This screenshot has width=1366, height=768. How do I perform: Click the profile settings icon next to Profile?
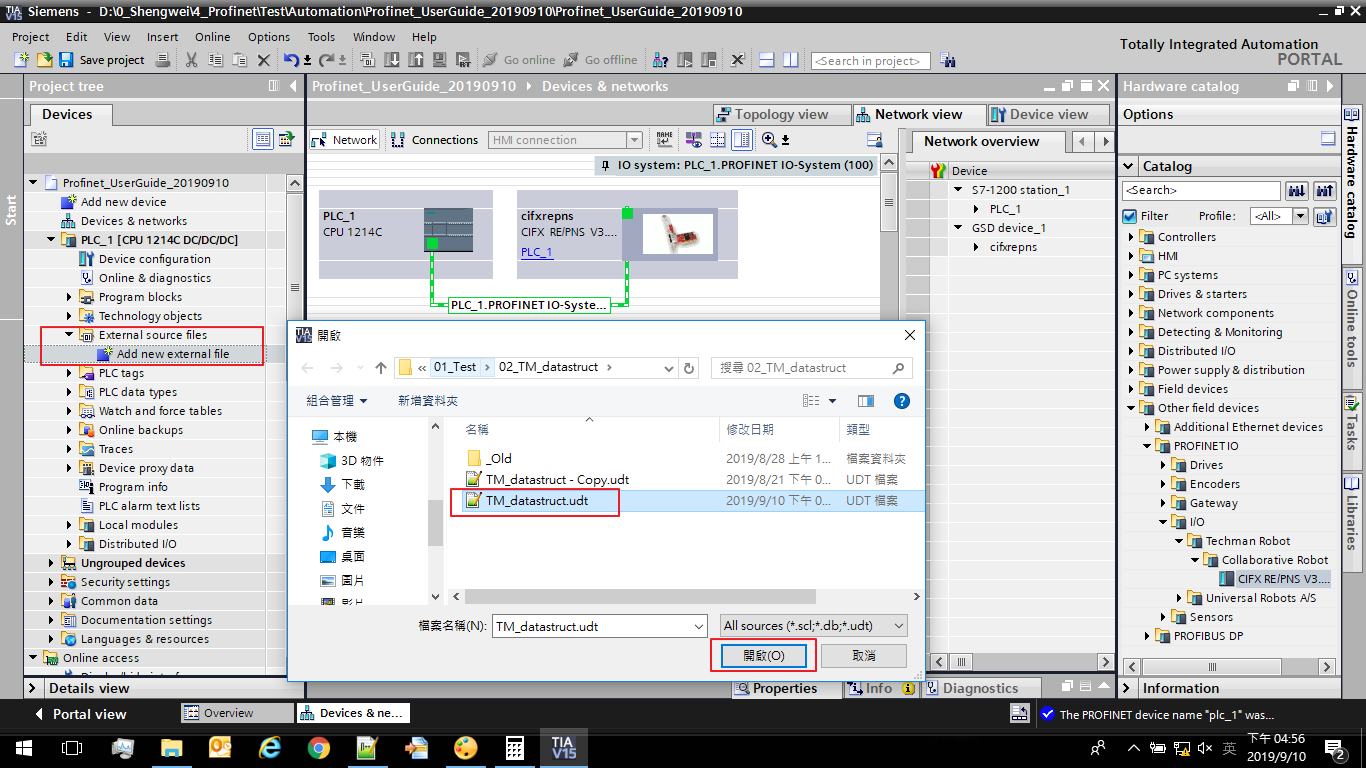[x=1324, y=216]
